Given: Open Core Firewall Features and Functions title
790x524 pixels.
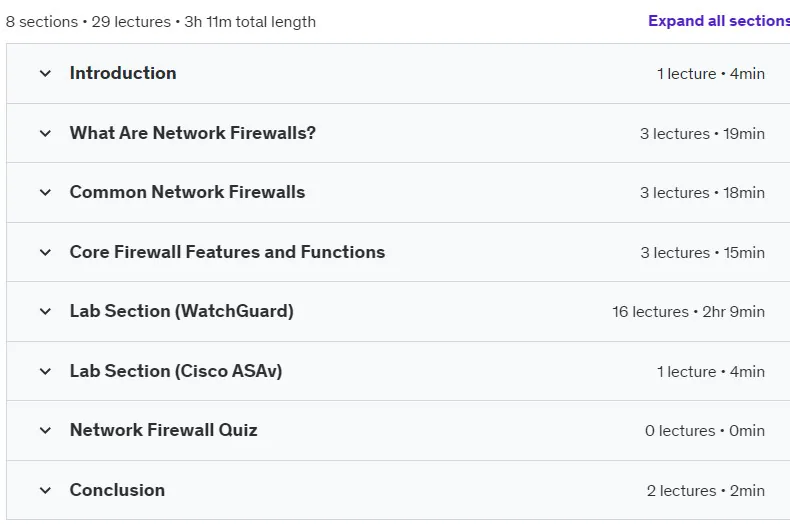Looking at the screenshot, I should coord(227,252).
